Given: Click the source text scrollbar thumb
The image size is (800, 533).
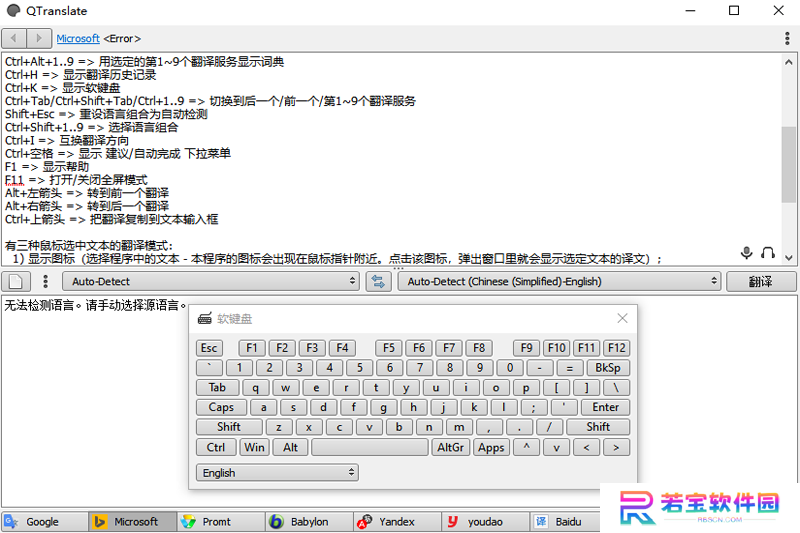Looking at the screenshot, I should pos(789,164).
